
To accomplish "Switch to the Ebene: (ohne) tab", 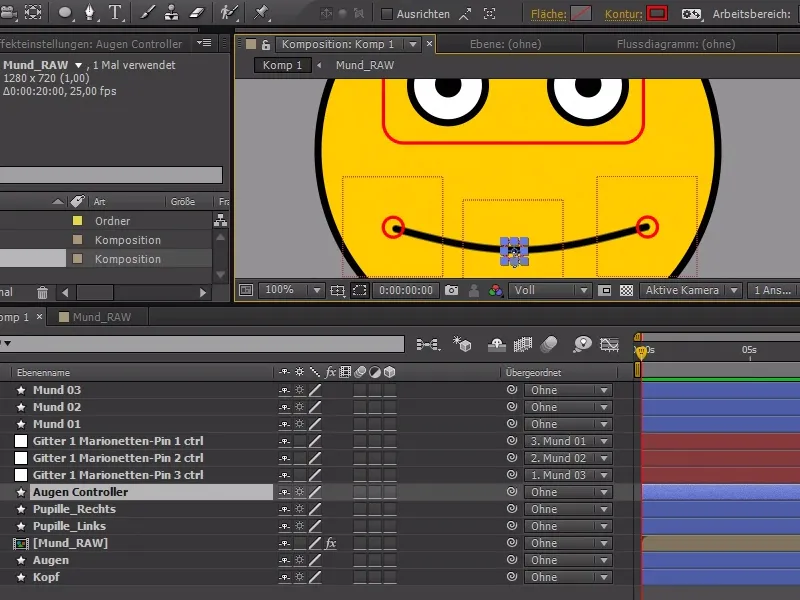I will [x=505, y=44].
